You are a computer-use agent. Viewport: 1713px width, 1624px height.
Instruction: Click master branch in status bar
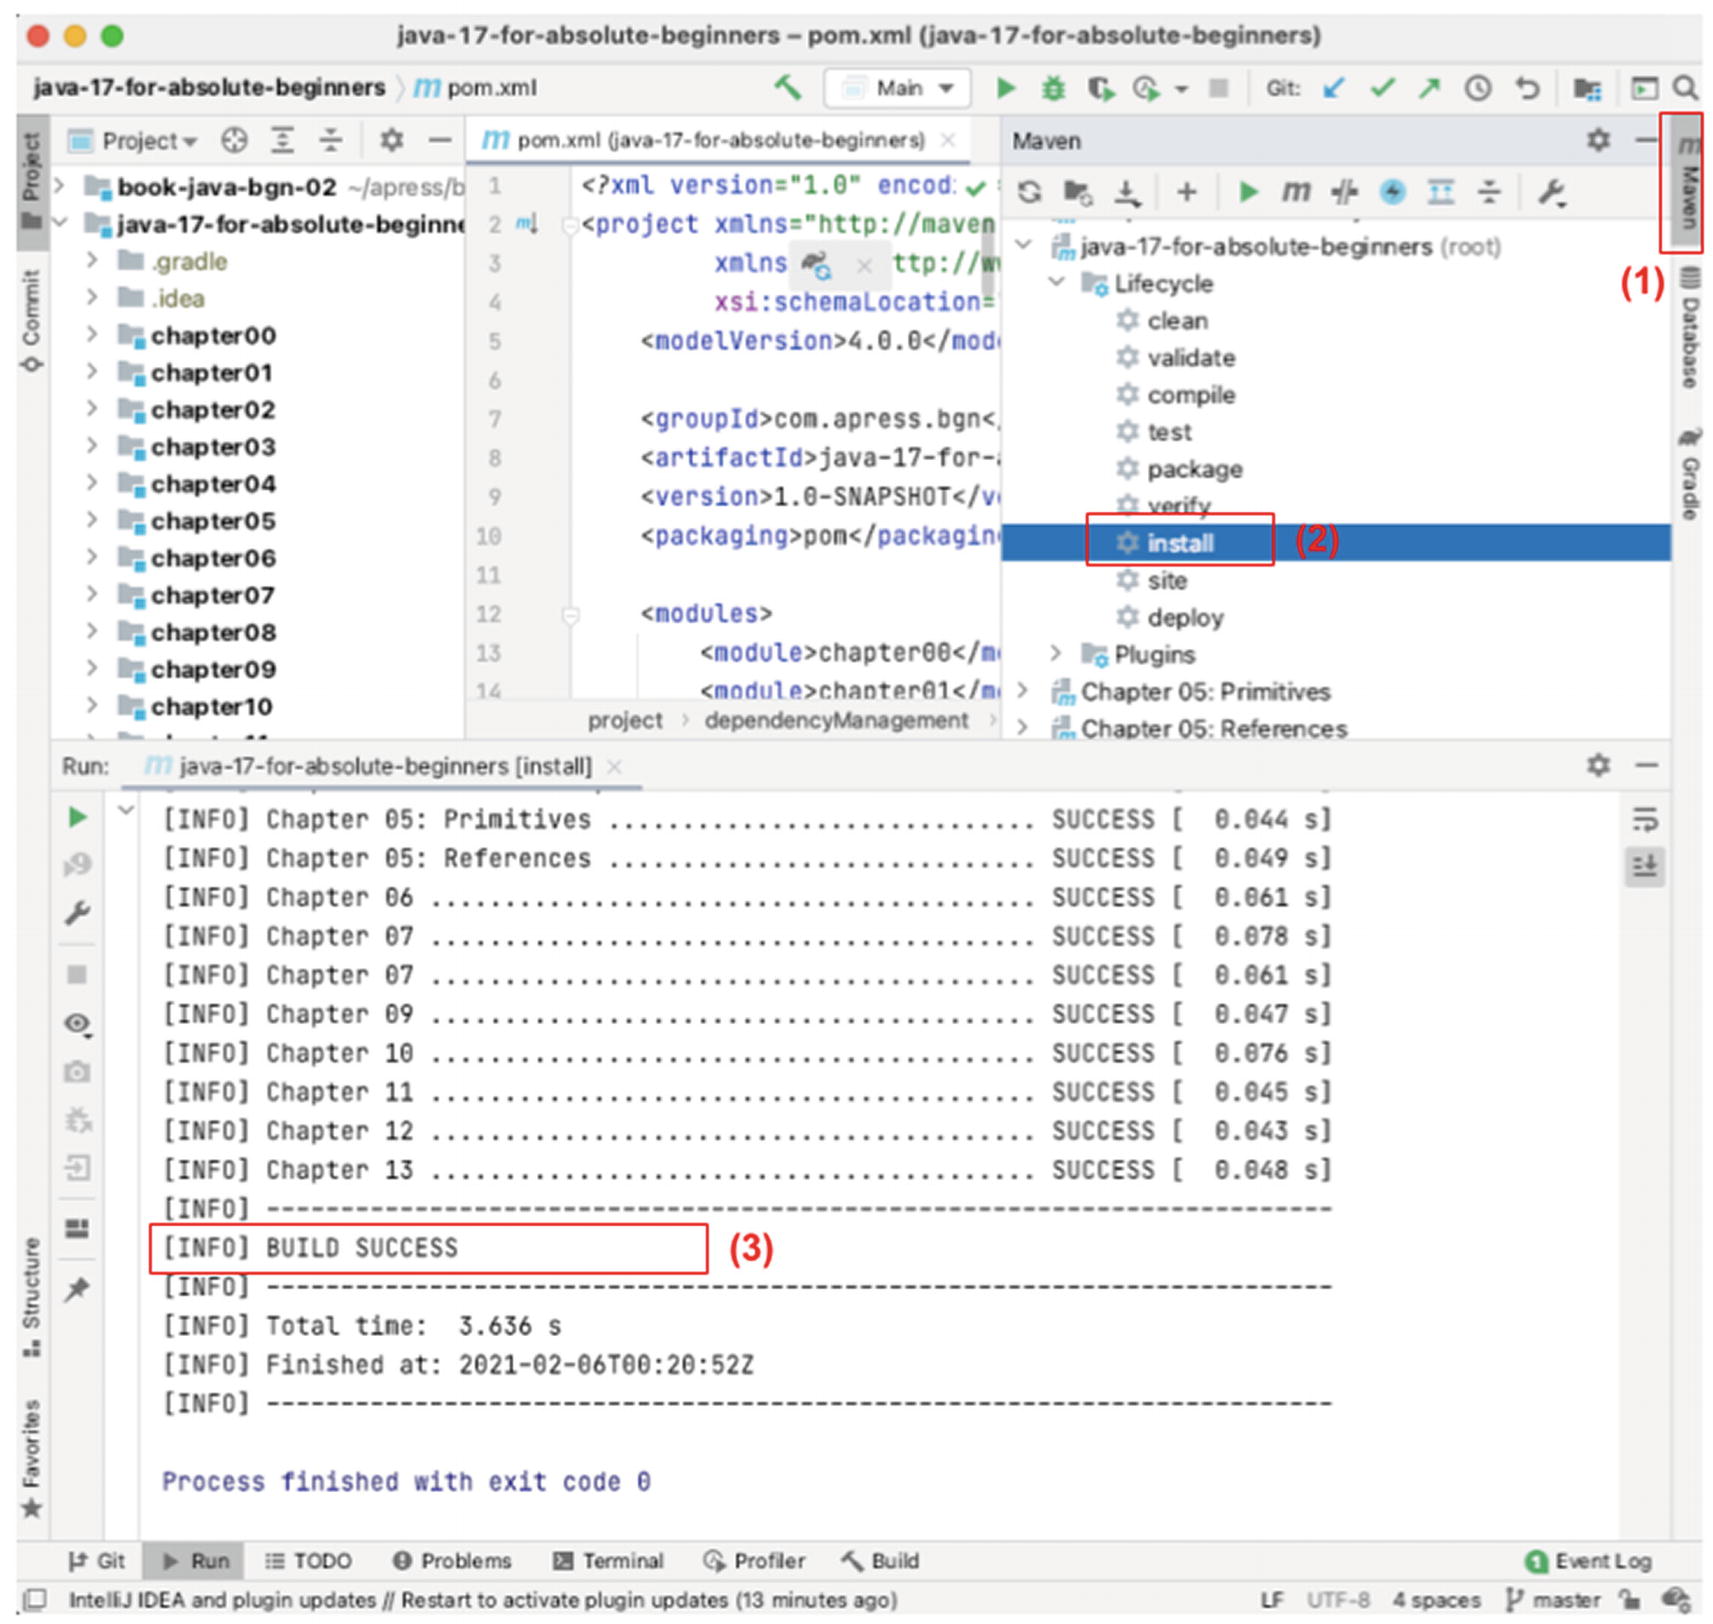click(x=1554, y=1600)
